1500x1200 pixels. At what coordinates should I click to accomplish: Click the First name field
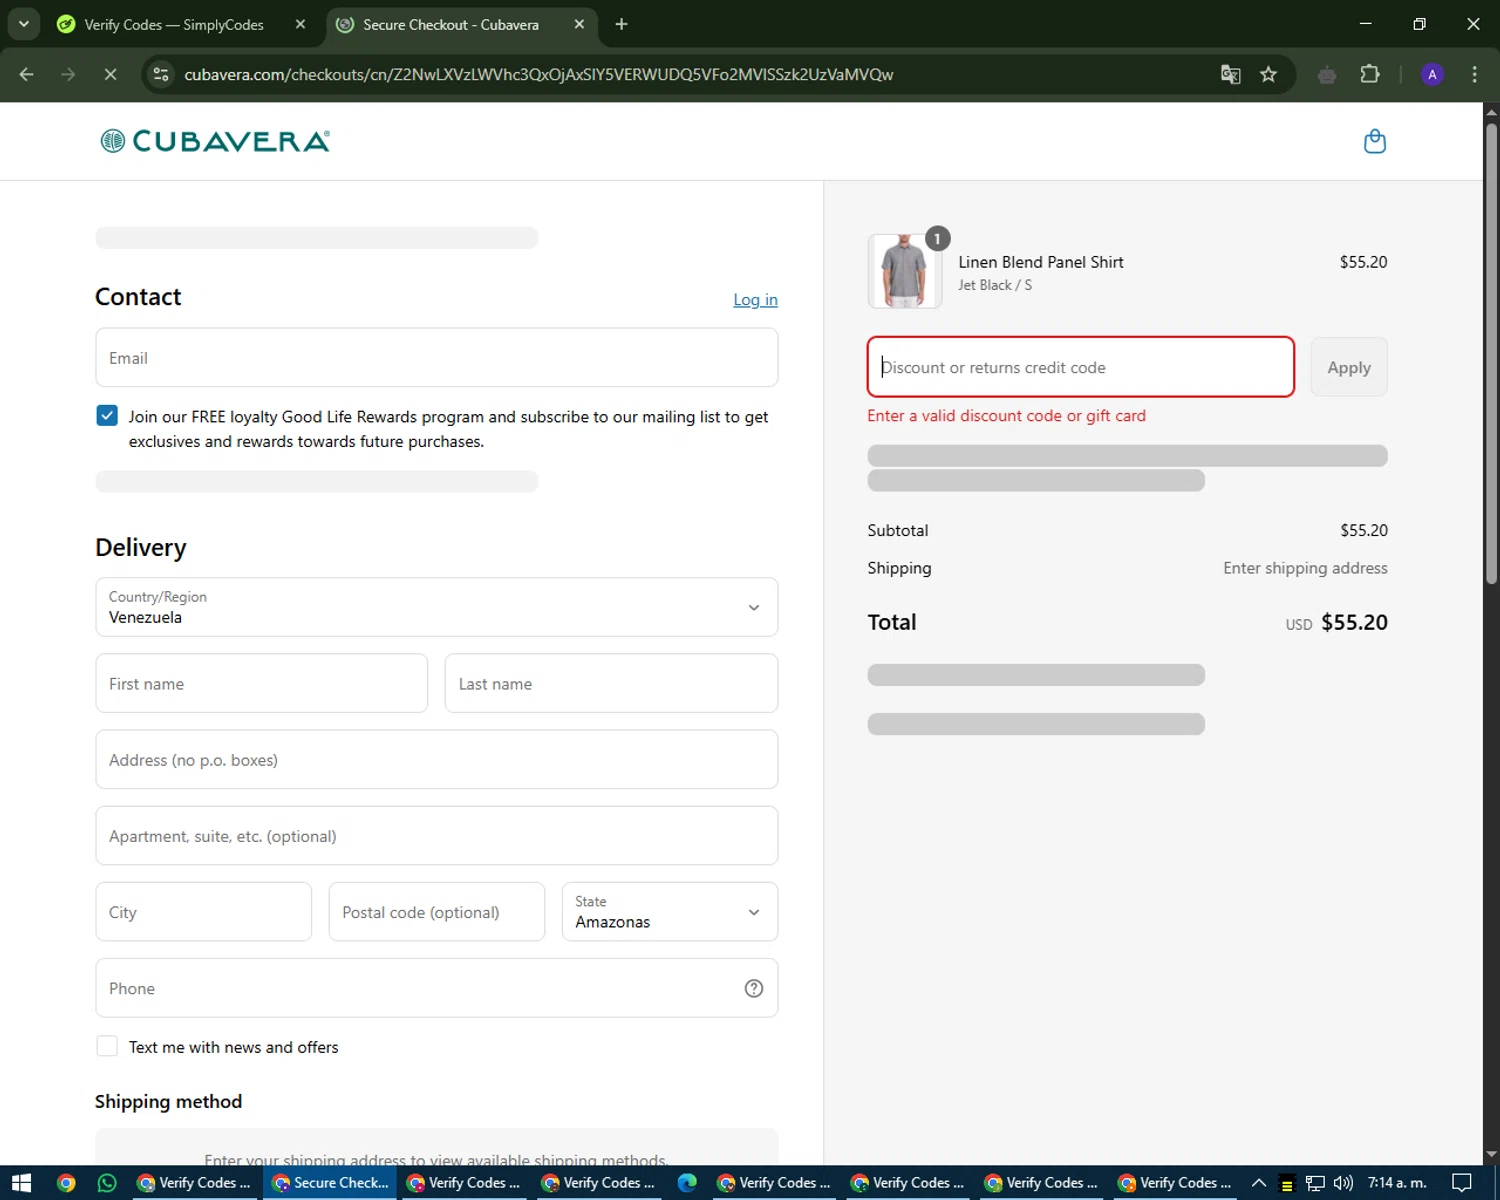(x=262, y=684)
